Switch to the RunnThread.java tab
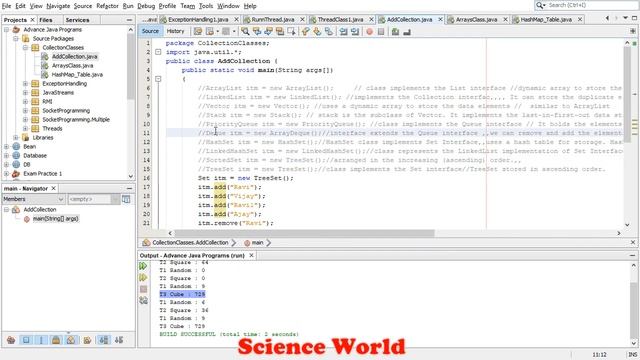The height and width of the screenshot is (360, 640). pyautogui.click(x=273, y=19)
